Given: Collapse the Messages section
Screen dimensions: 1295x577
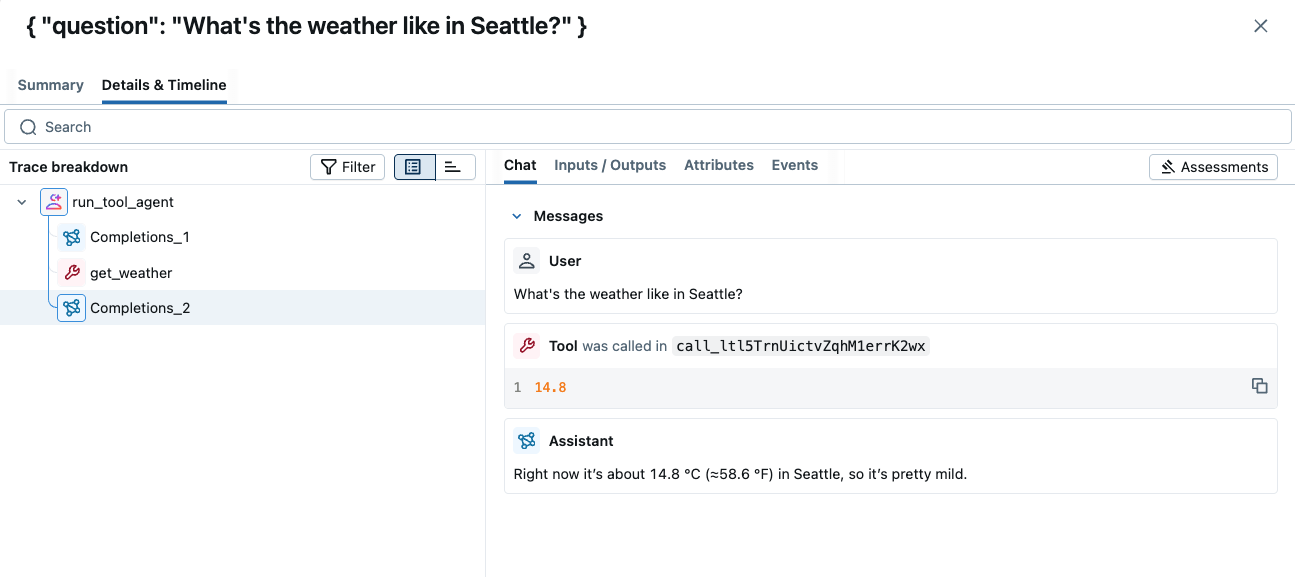Looking at the screenshot, I should point(517,216).
